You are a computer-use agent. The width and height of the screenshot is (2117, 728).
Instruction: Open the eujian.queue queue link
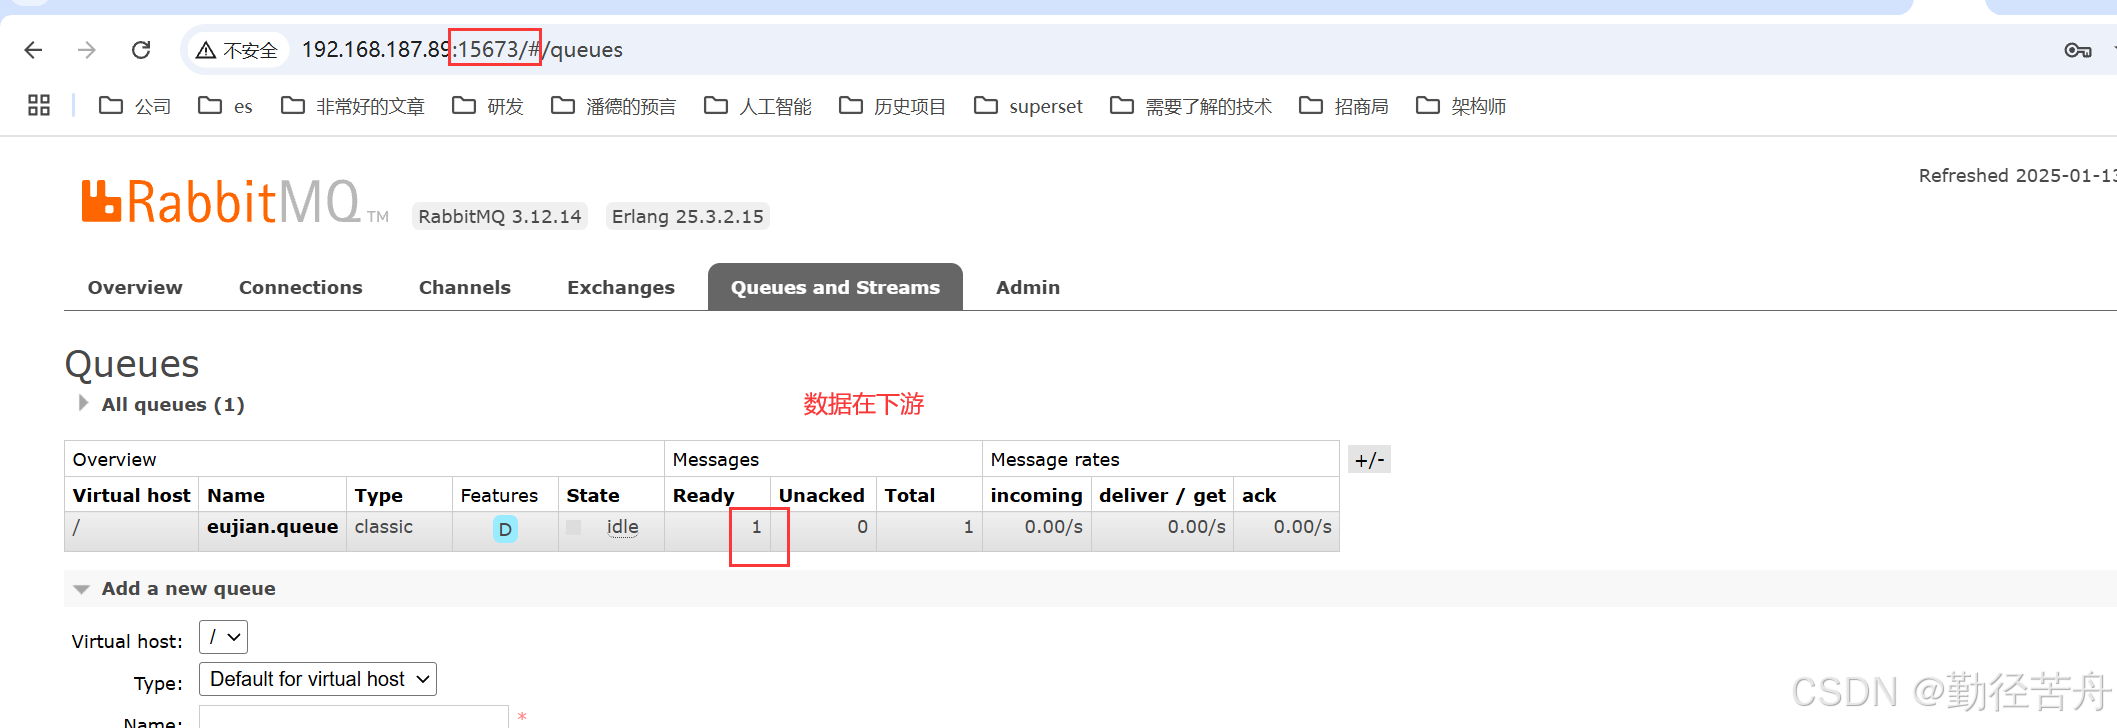272,527
